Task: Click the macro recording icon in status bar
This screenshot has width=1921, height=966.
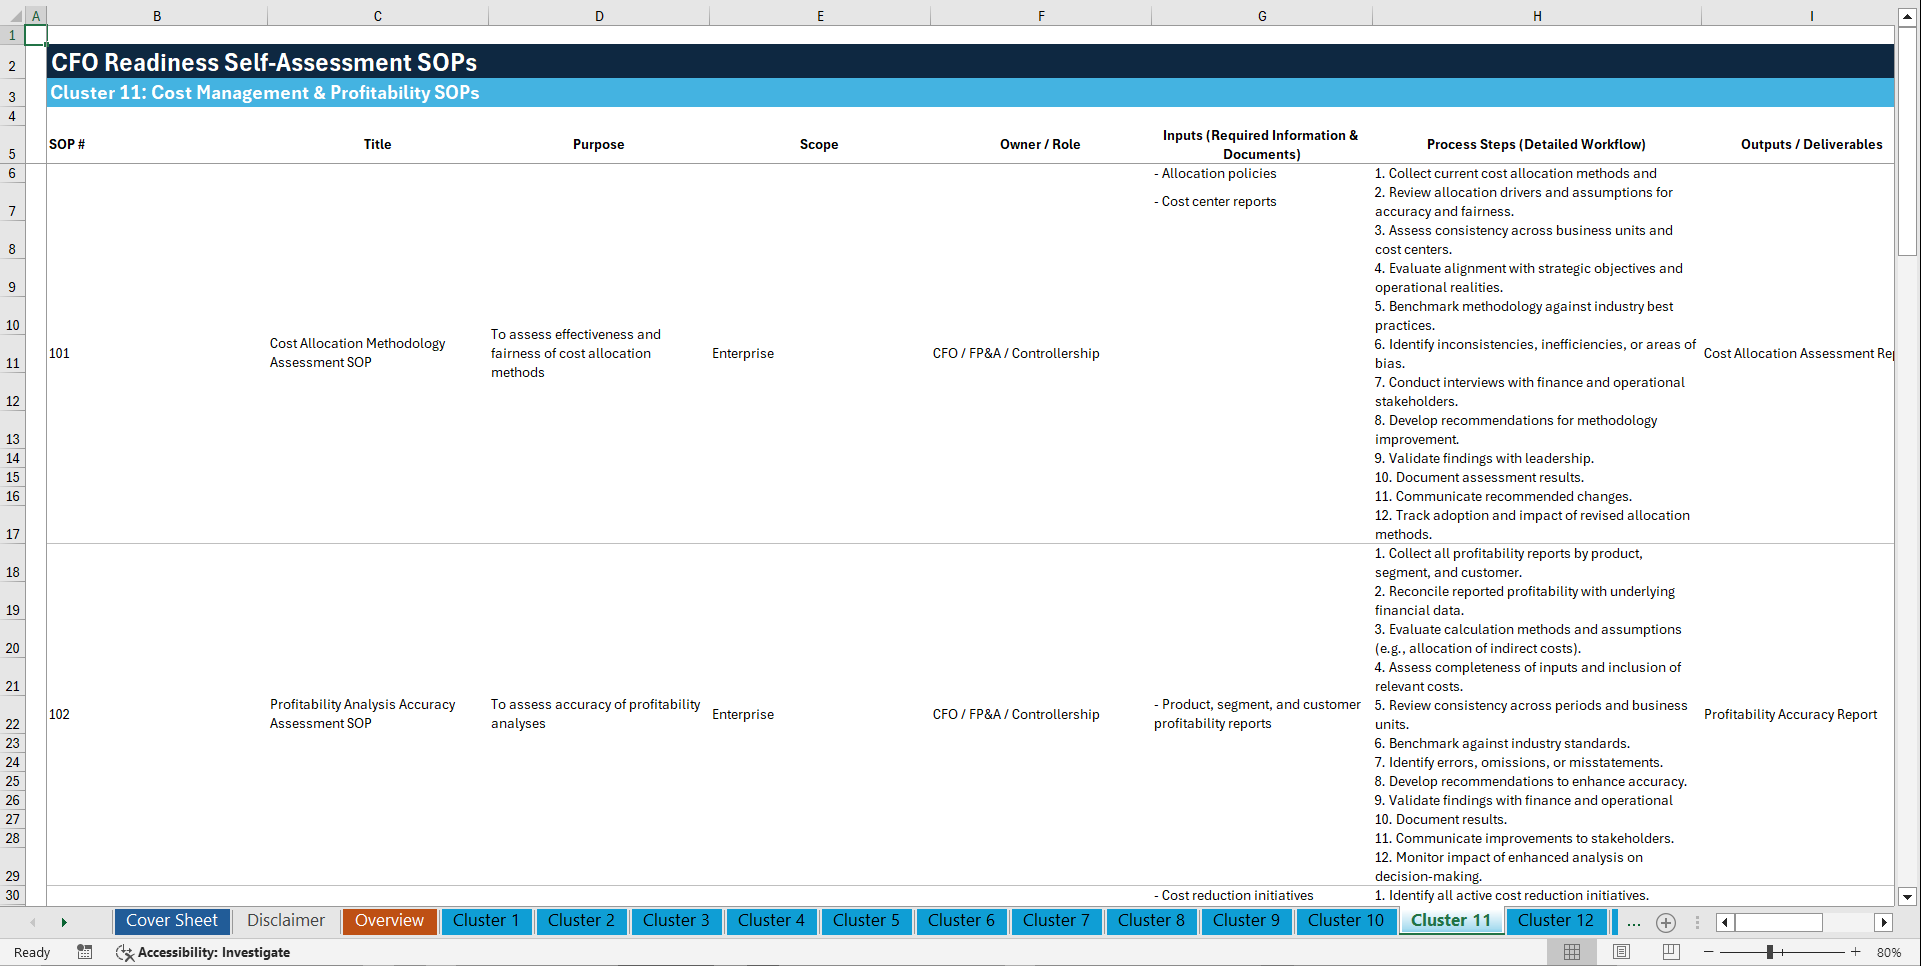Action: point(85,953)
